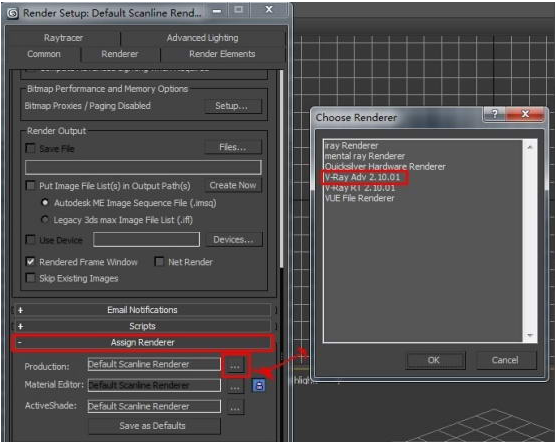The height and width of the screenshot is (442, 556).
Task: Click the renderer list scrollbar down arrow
Action: coord(530,335)
